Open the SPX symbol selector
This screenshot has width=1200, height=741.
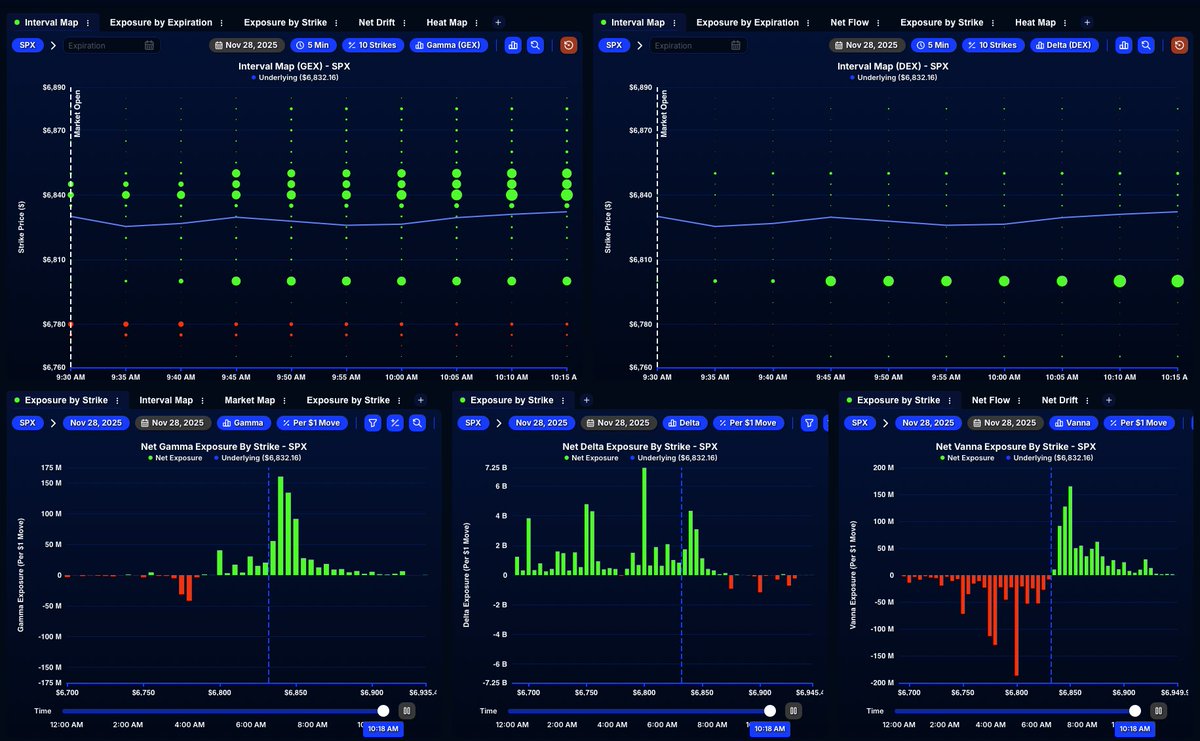[x=25, y=45]
